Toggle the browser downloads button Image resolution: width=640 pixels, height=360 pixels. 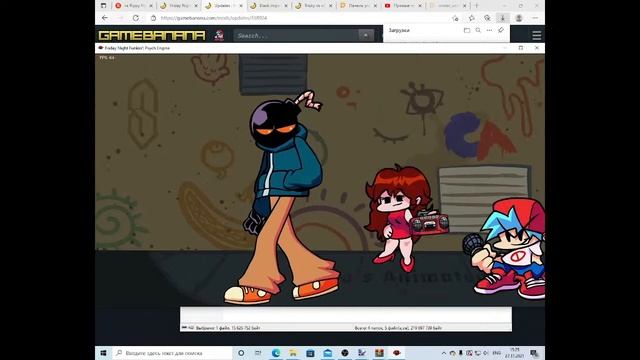503,18
